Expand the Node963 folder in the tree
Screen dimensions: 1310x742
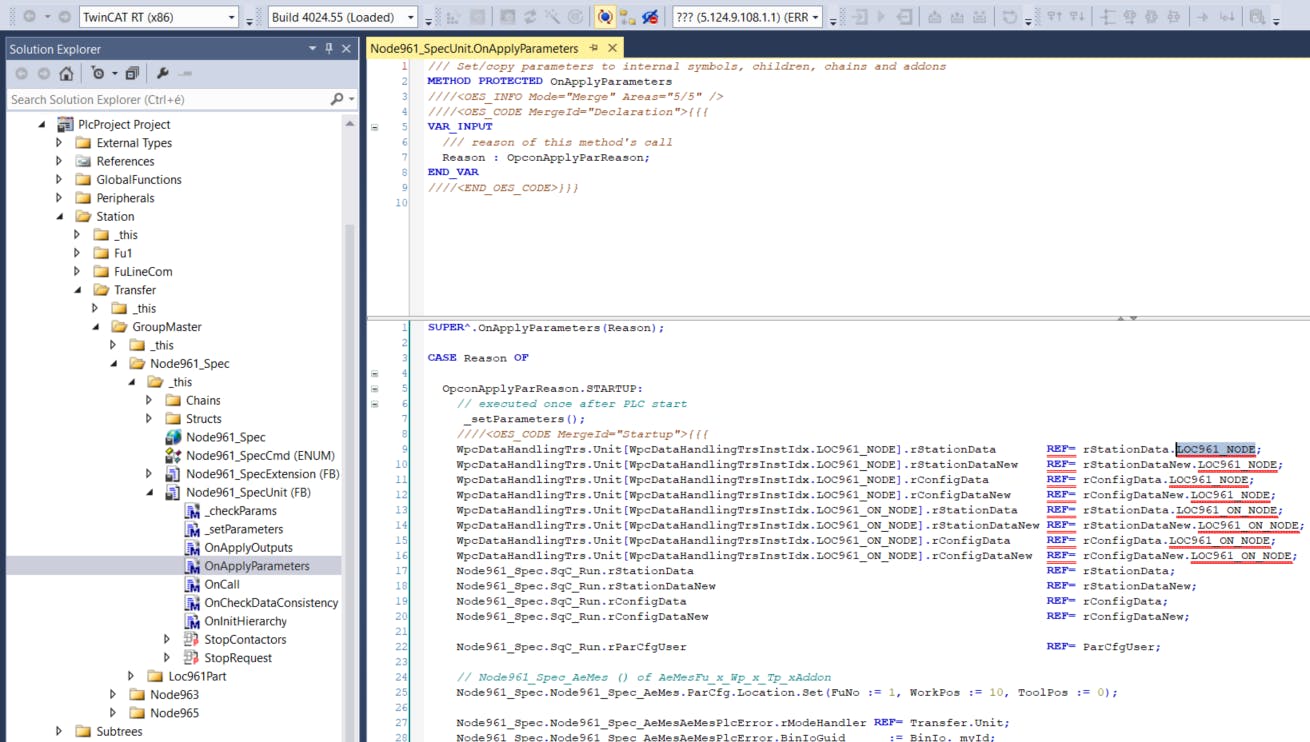[113, 695]
